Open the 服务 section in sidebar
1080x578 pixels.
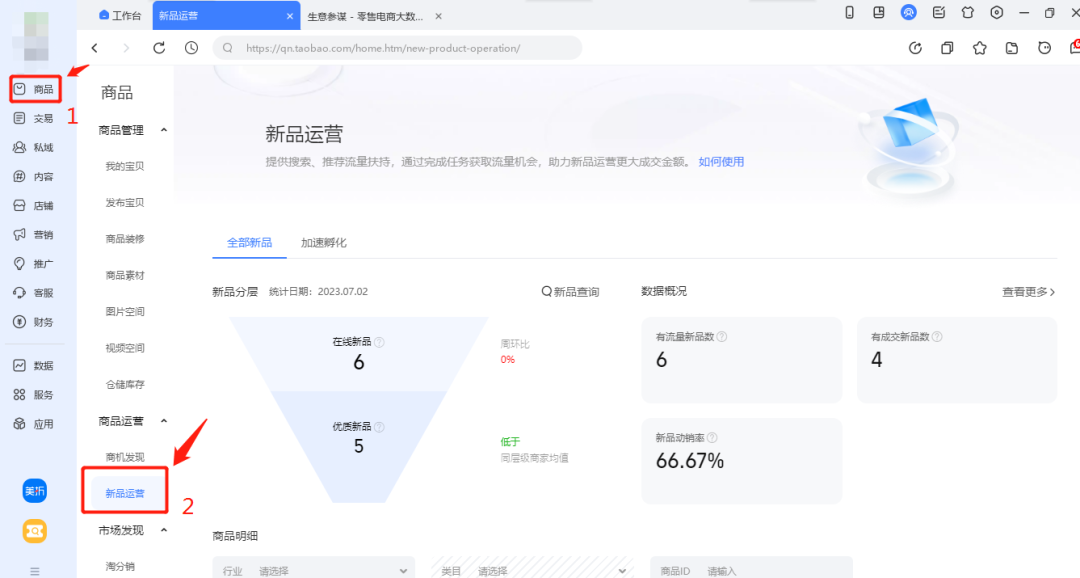(x=34, y=395)
